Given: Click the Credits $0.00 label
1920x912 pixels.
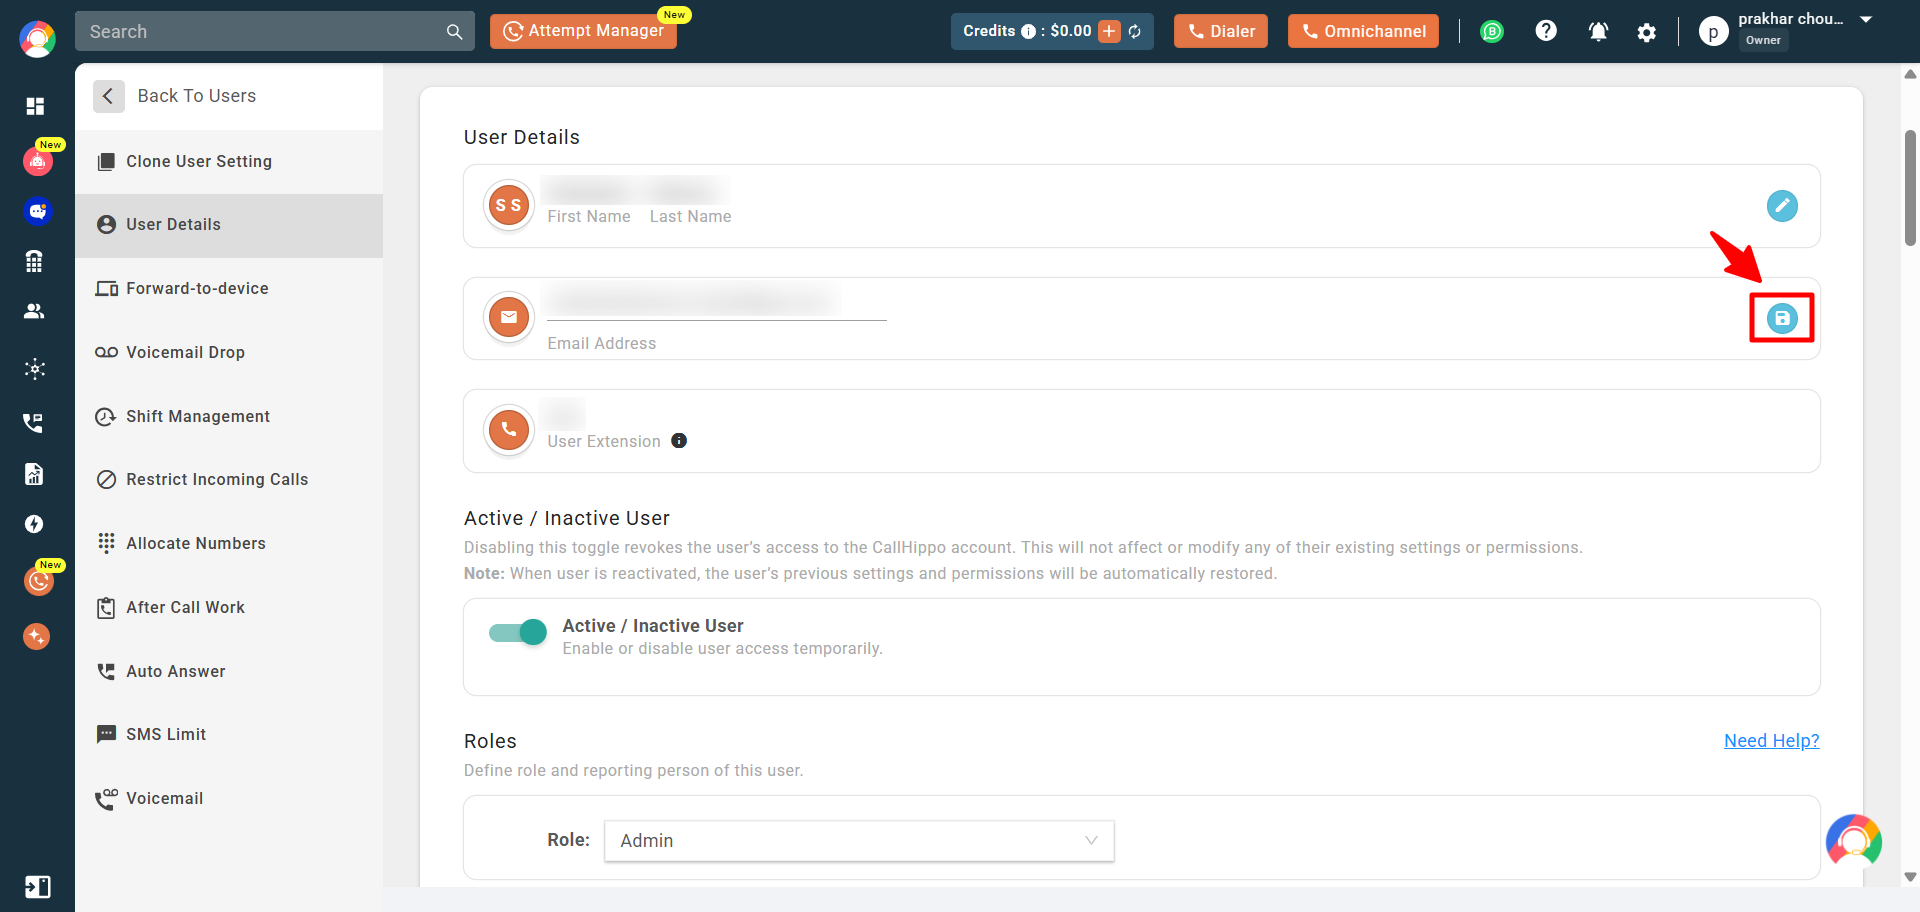Looking at the screenshot, I should [x=1027, y=31].
